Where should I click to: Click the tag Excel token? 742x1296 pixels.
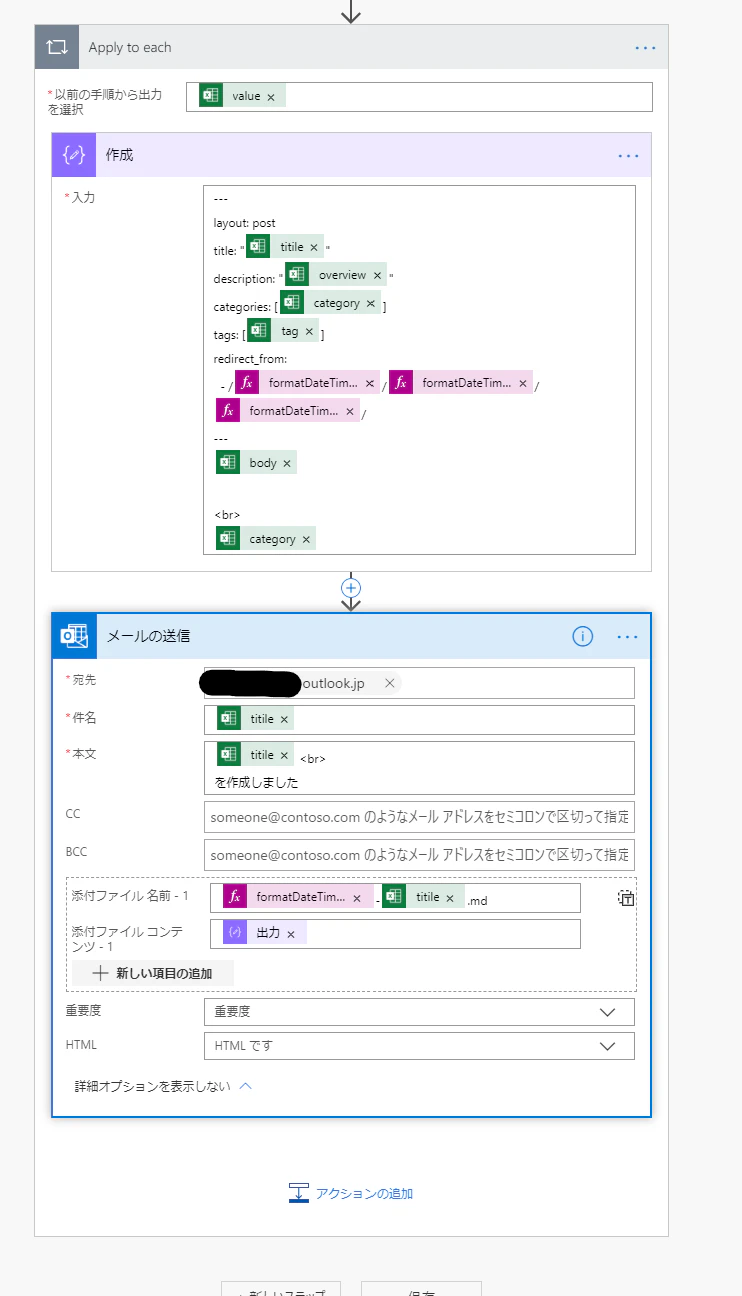point(283,331)
